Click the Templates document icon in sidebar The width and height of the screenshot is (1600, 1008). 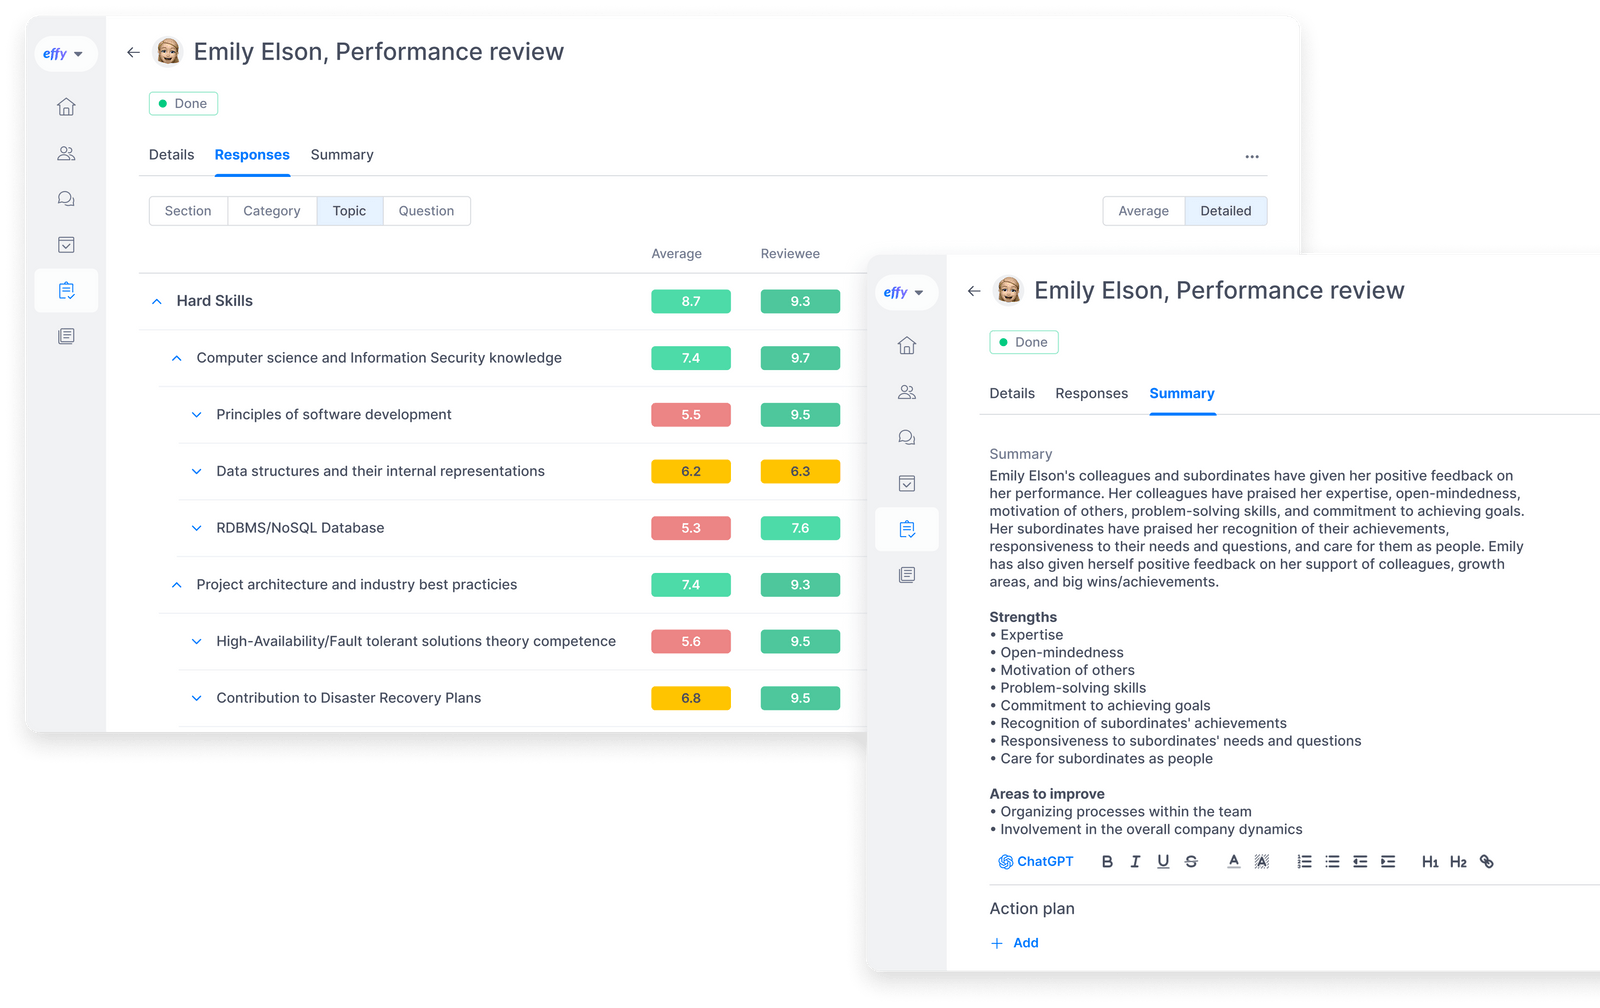coord(66,336)
